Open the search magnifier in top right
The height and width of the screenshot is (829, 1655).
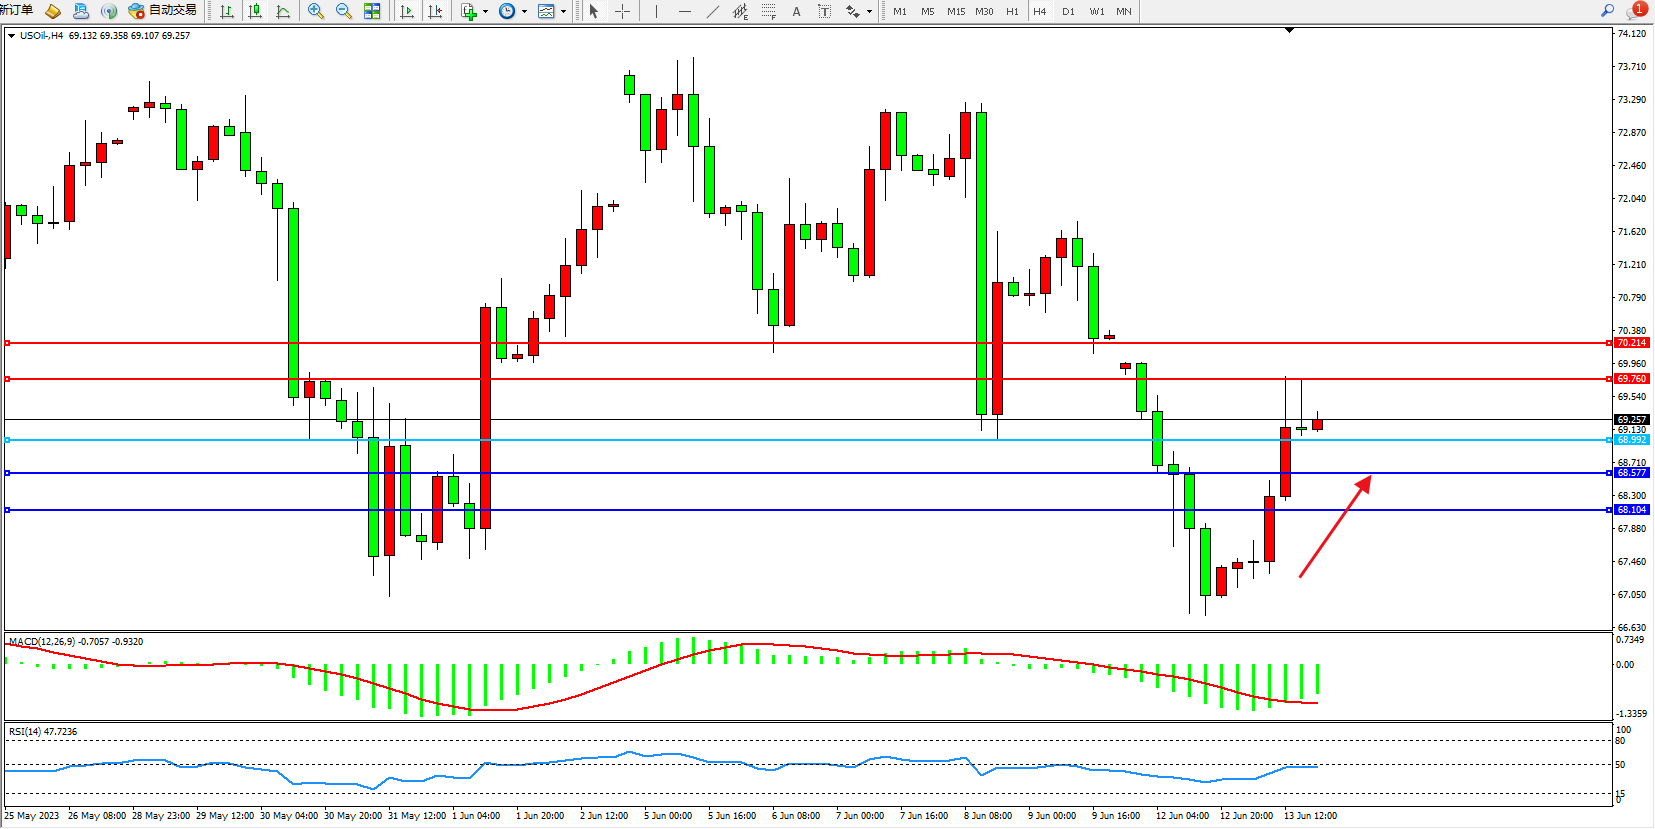point(1607,10)
